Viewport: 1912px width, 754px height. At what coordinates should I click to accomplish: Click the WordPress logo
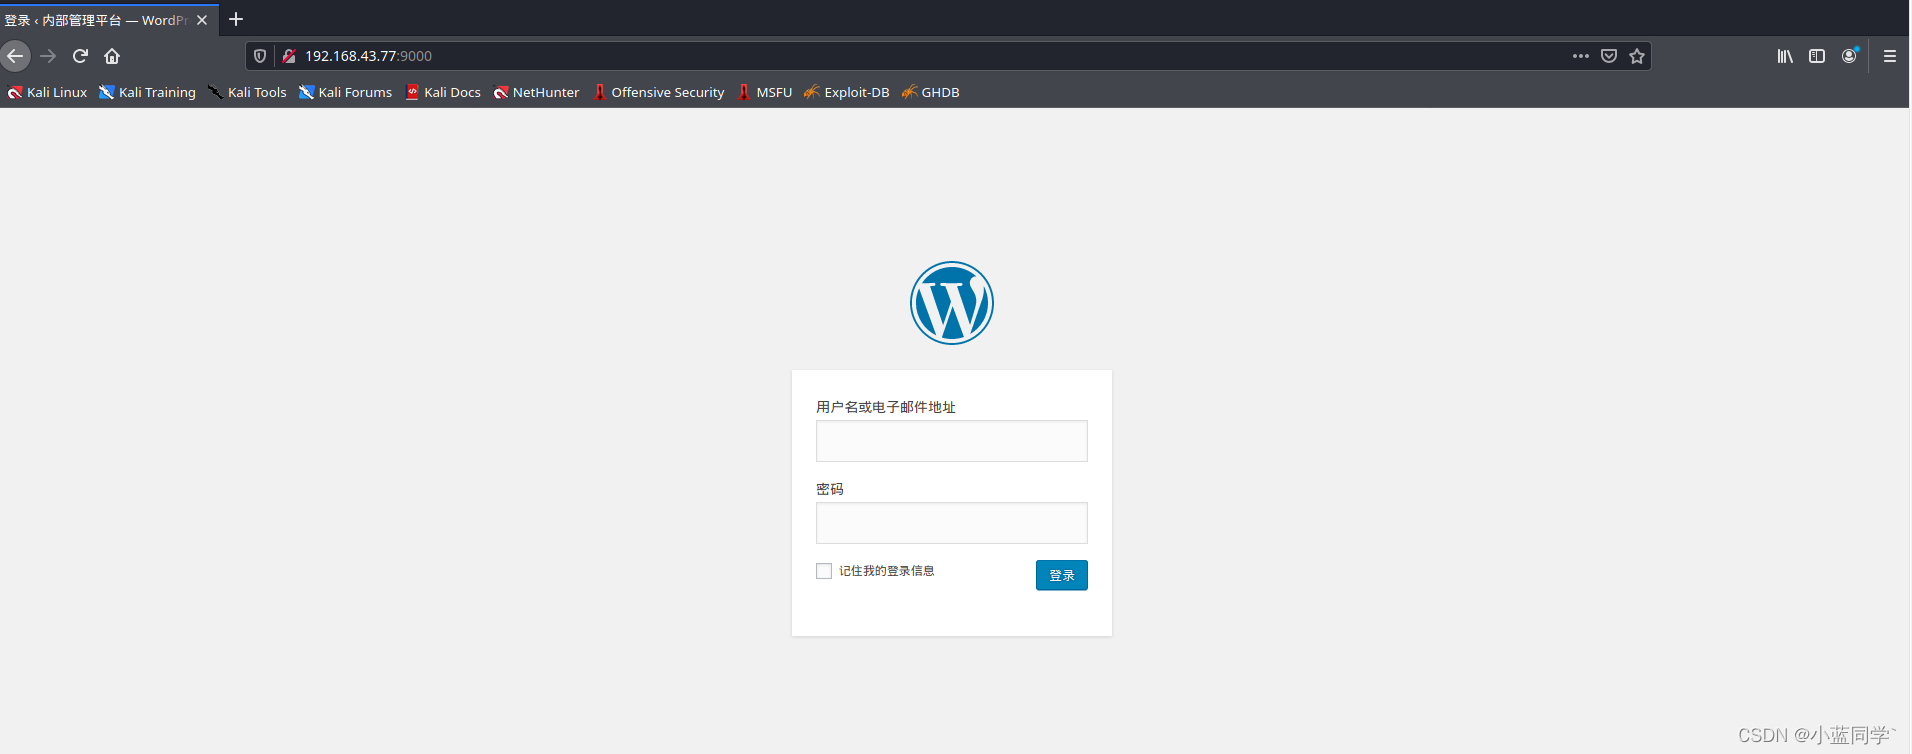coord(952,303)
